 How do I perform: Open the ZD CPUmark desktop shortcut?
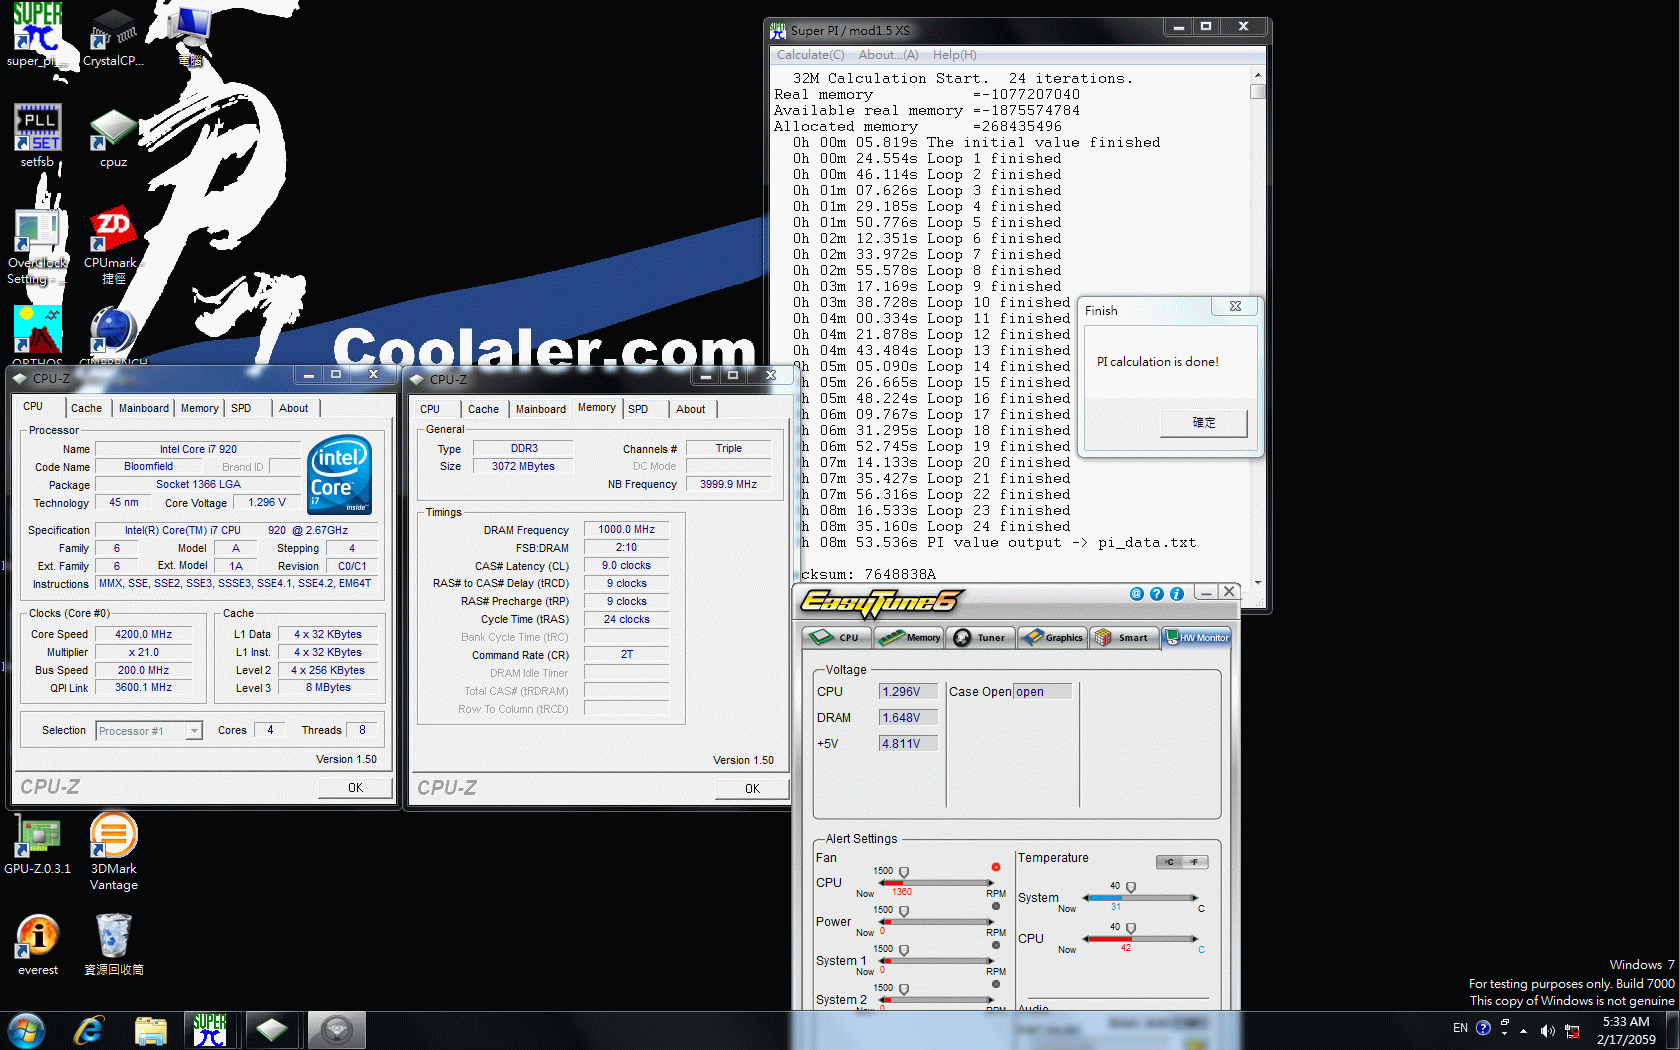click(113, 245)
